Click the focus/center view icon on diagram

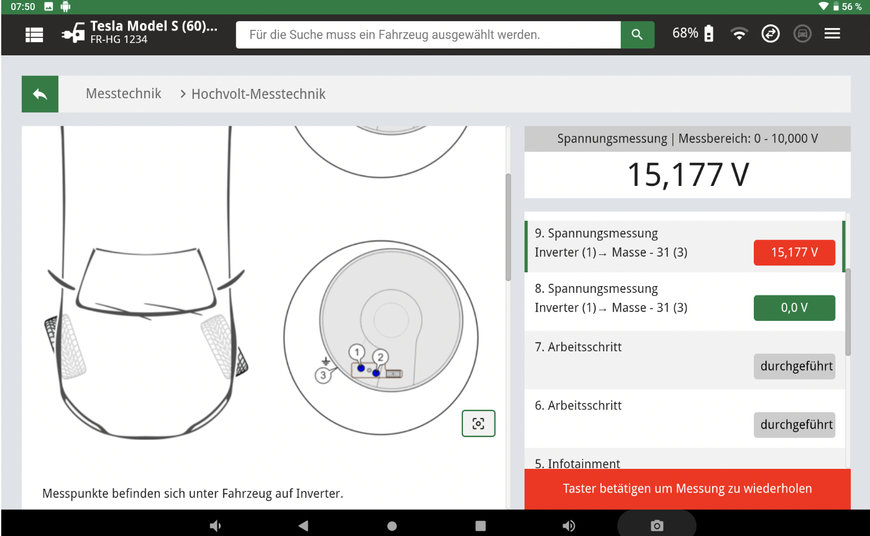pos(478,424)
